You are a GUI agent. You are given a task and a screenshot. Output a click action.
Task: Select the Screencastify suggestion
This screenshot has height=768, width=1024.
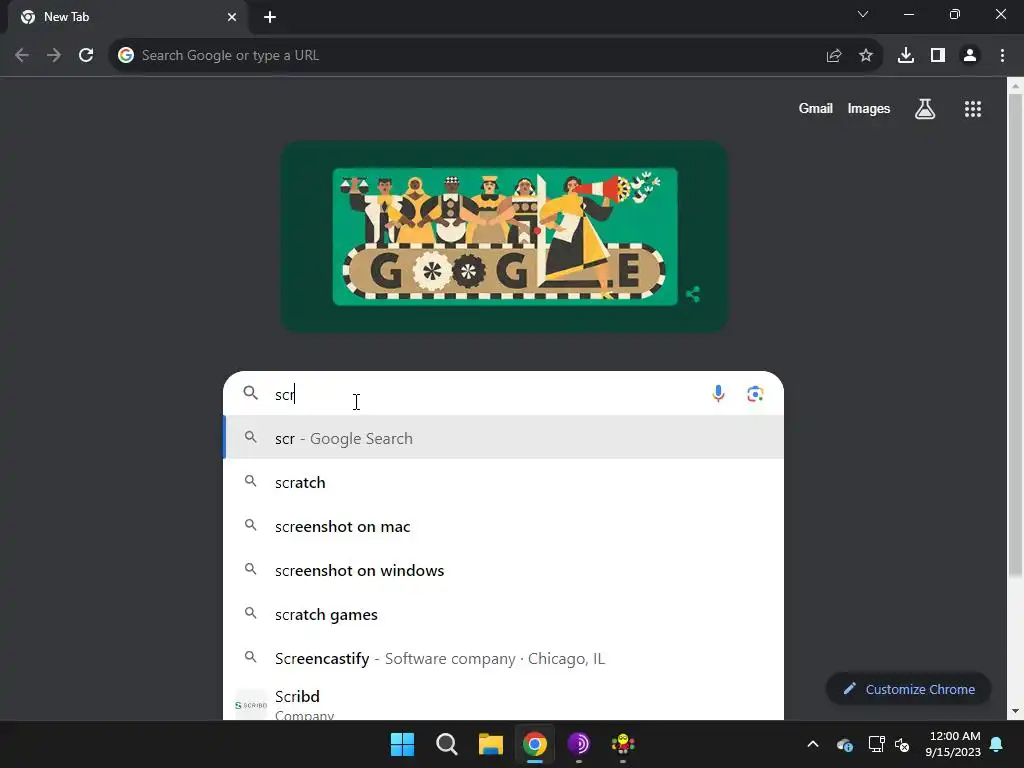click(504, 658)
